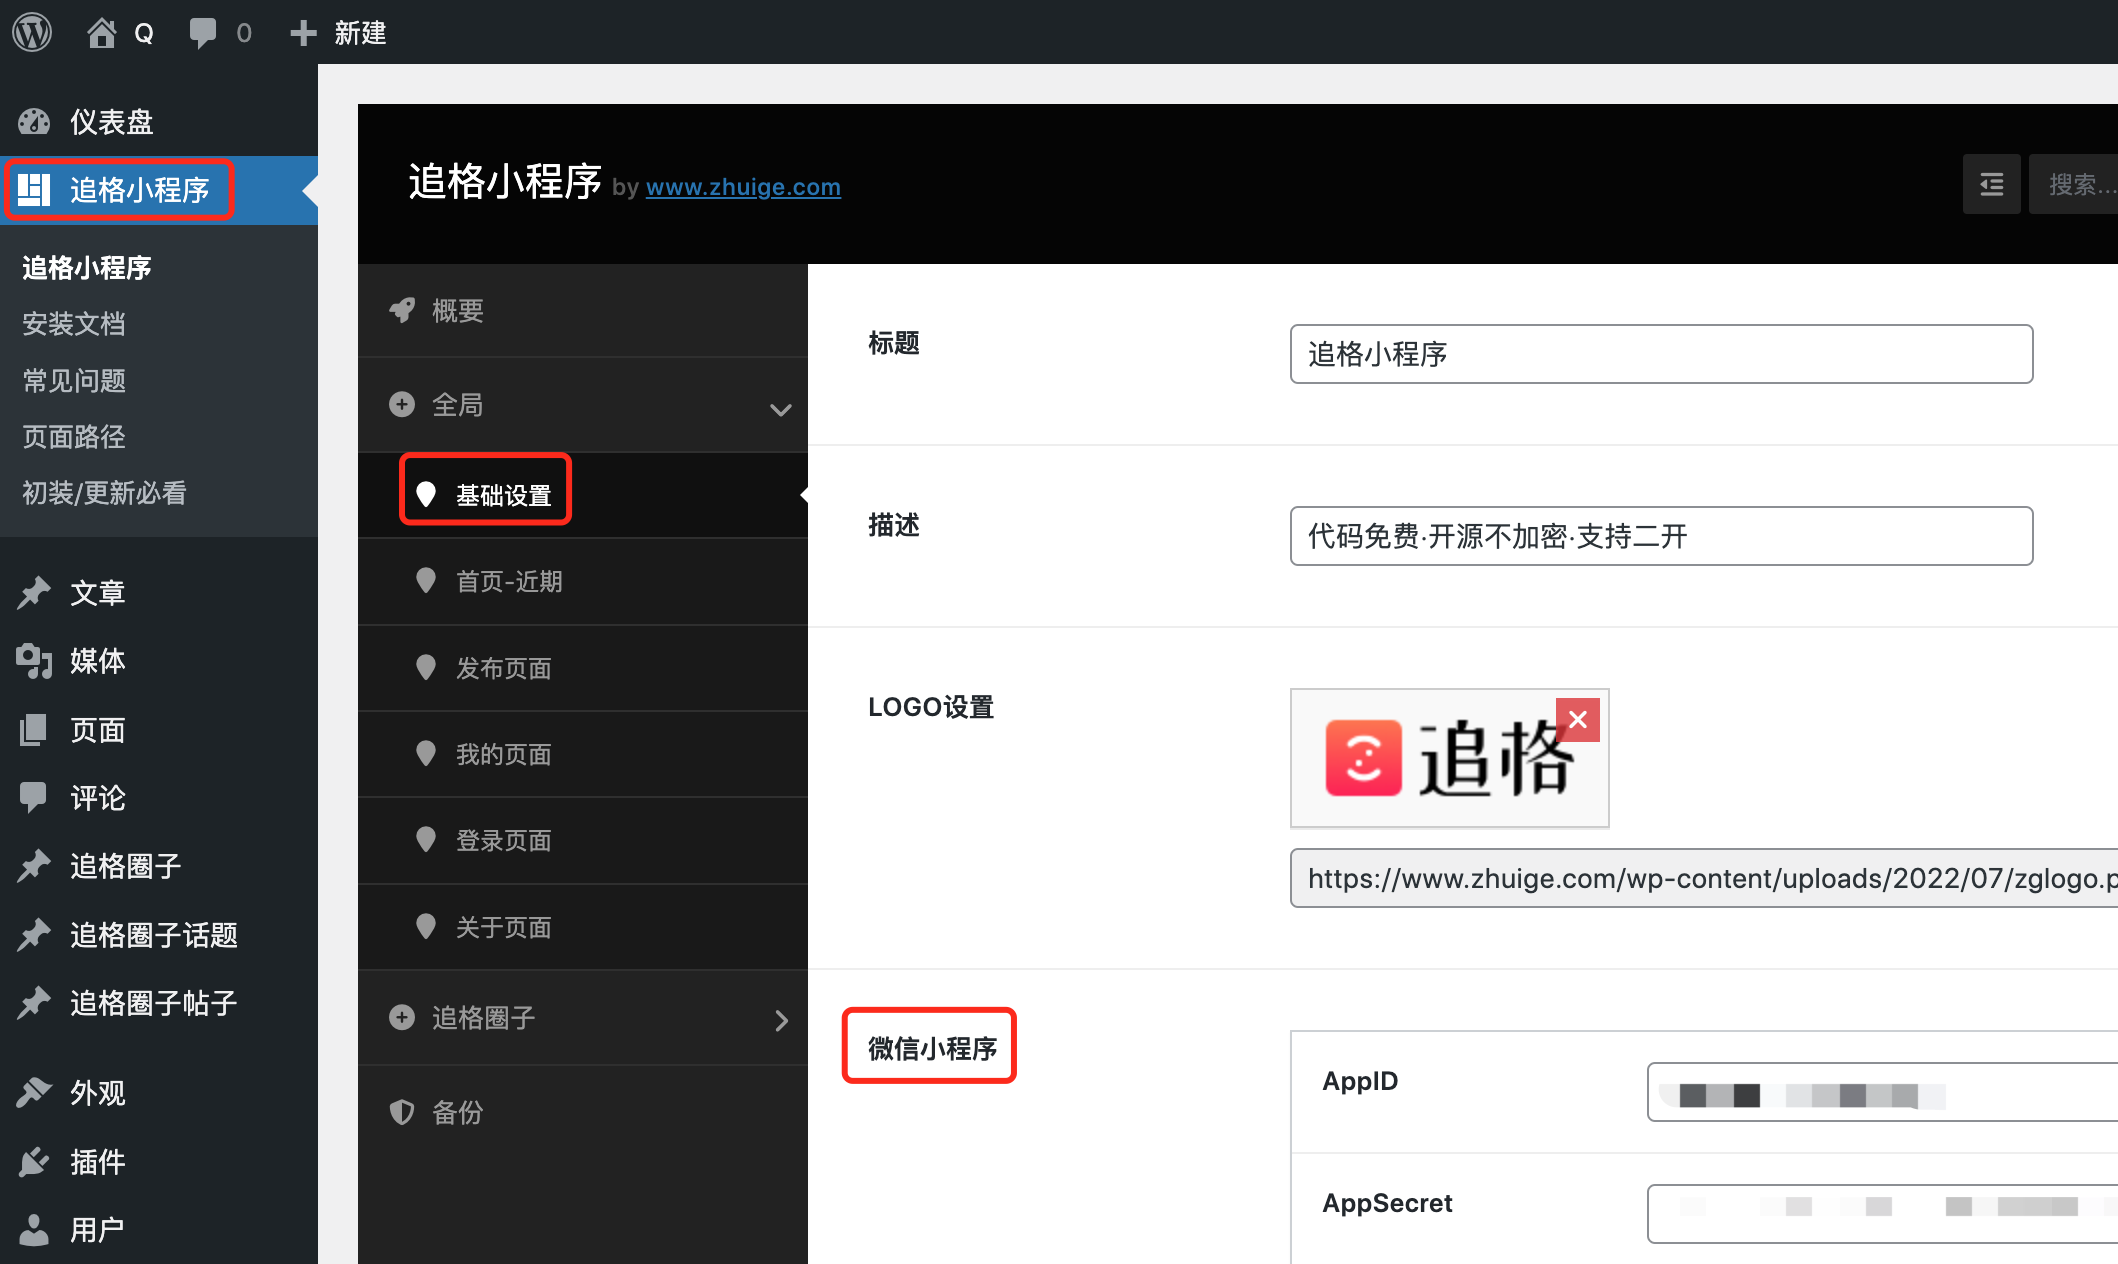The image size is (2118, 1264).
Task: Click the AppID input field
Action: coord(1882,1092)
